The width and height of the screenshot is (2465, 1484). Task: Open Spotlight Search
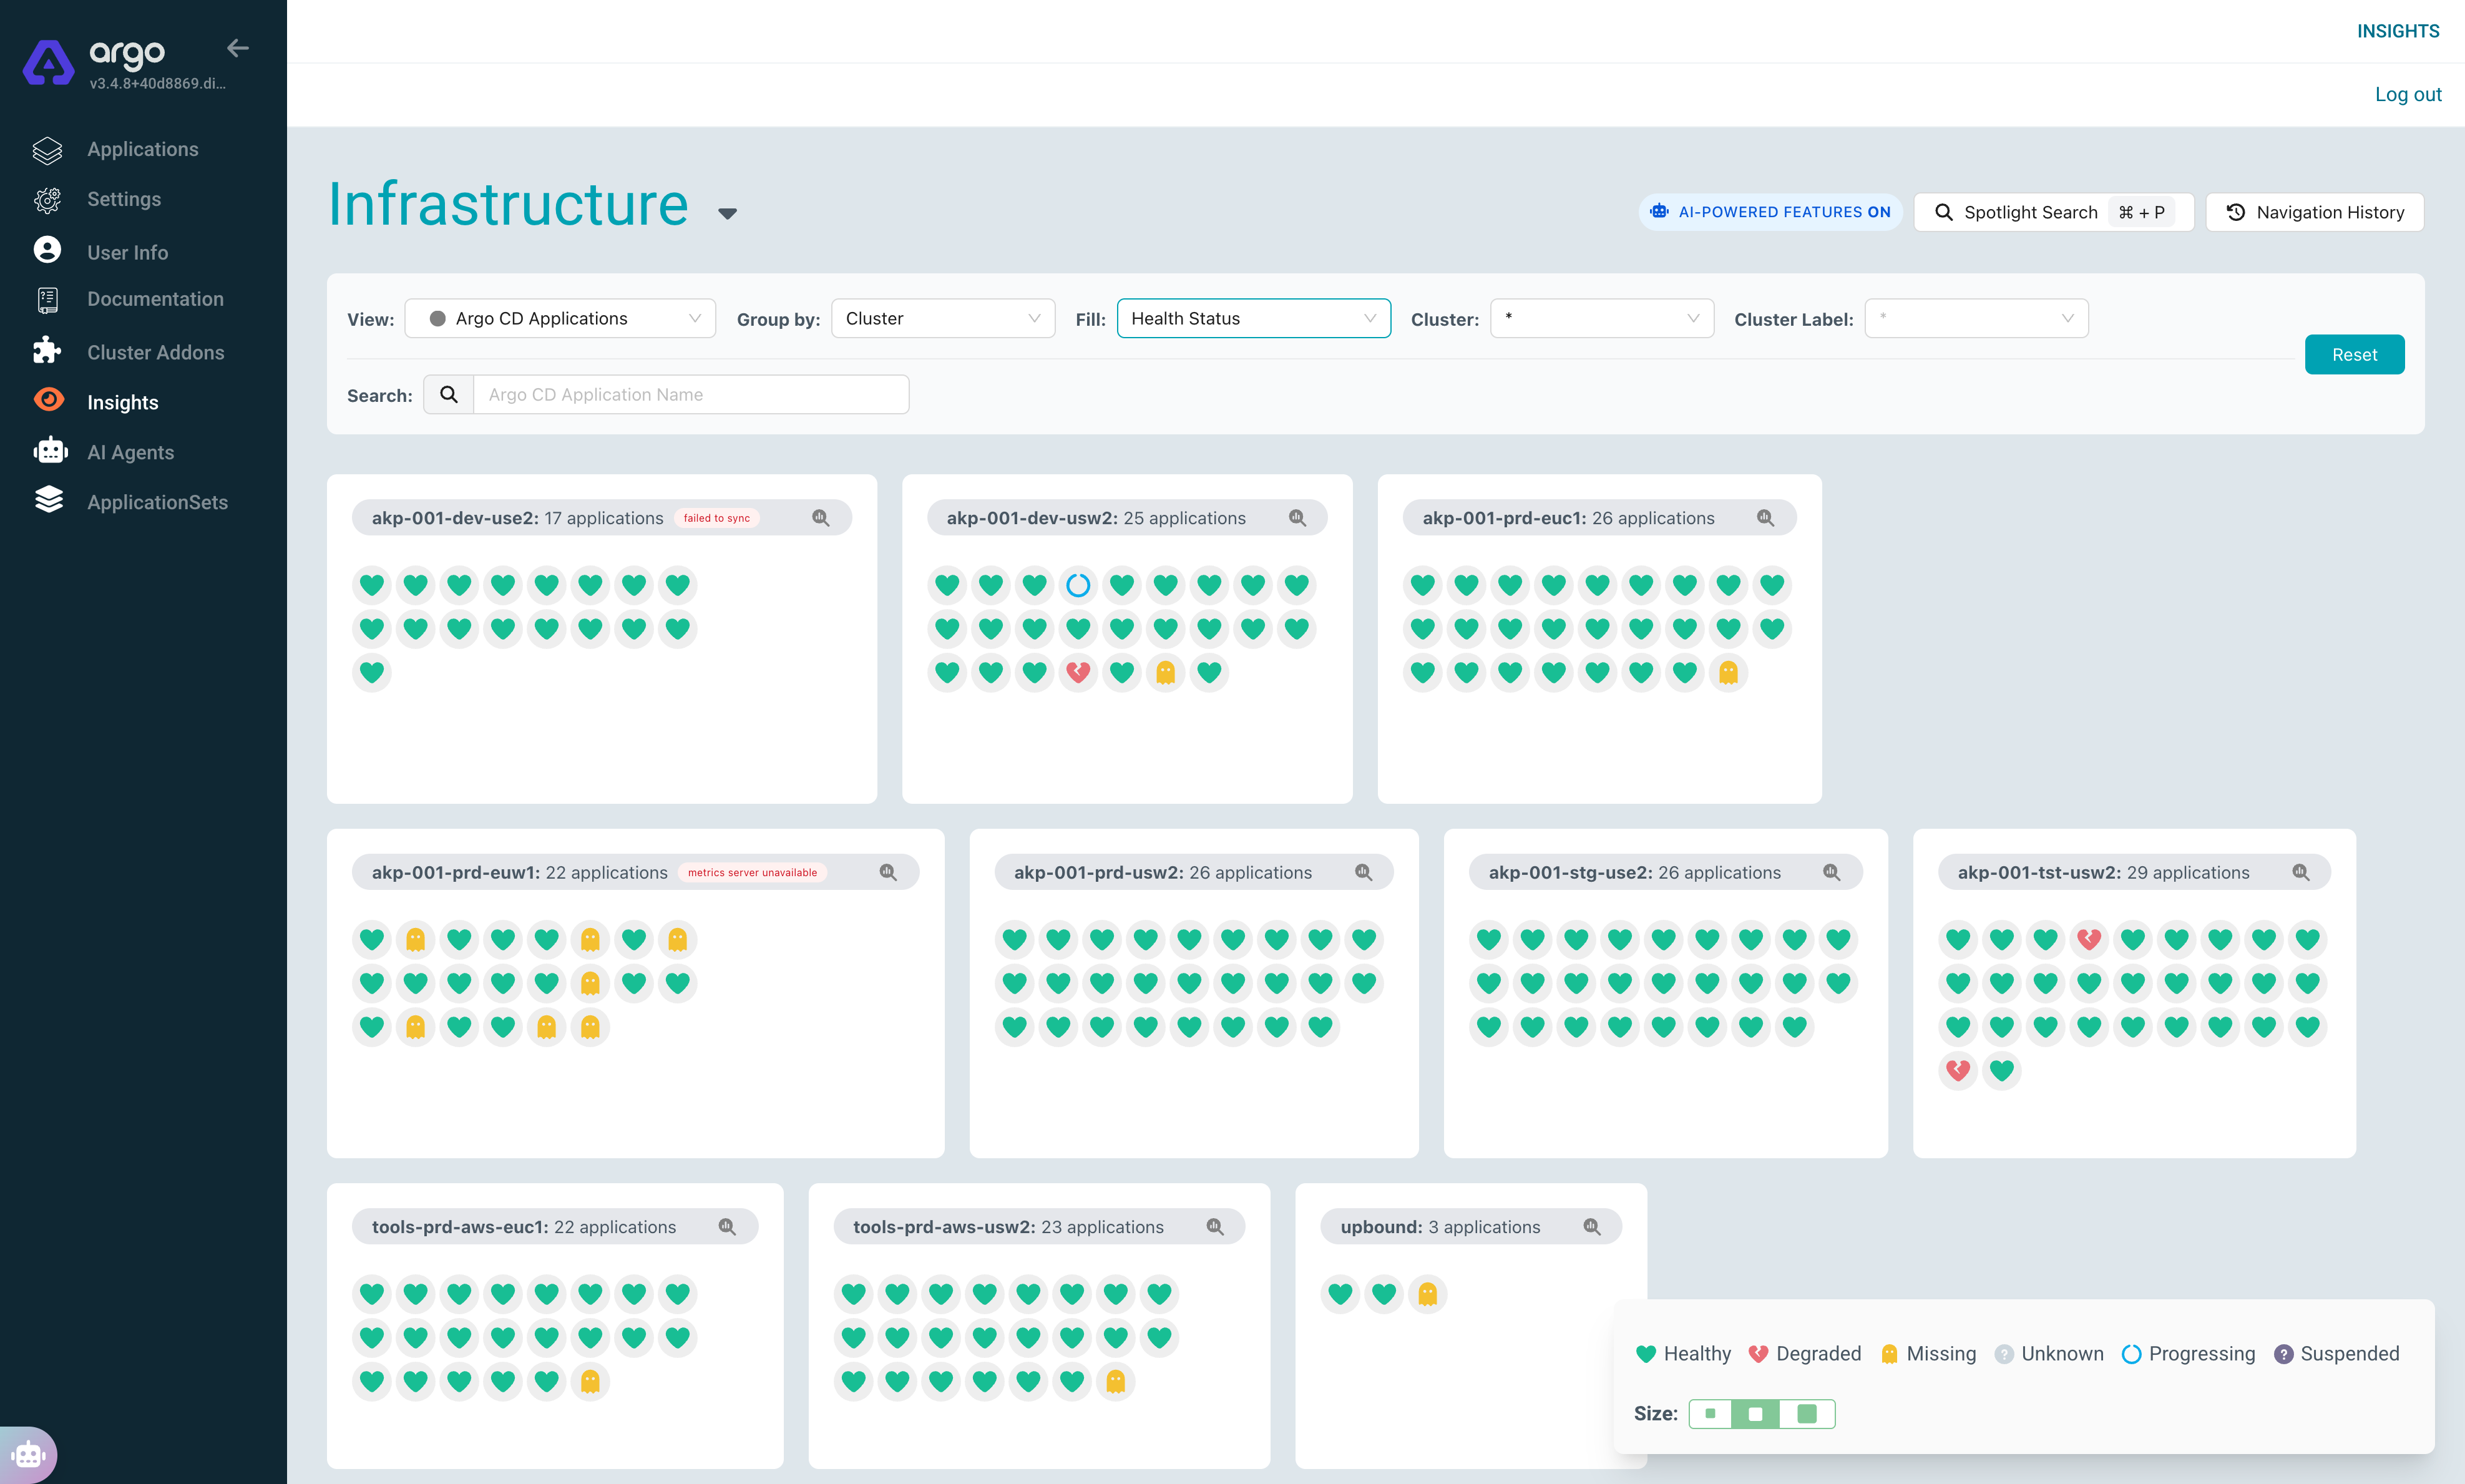2053,212
